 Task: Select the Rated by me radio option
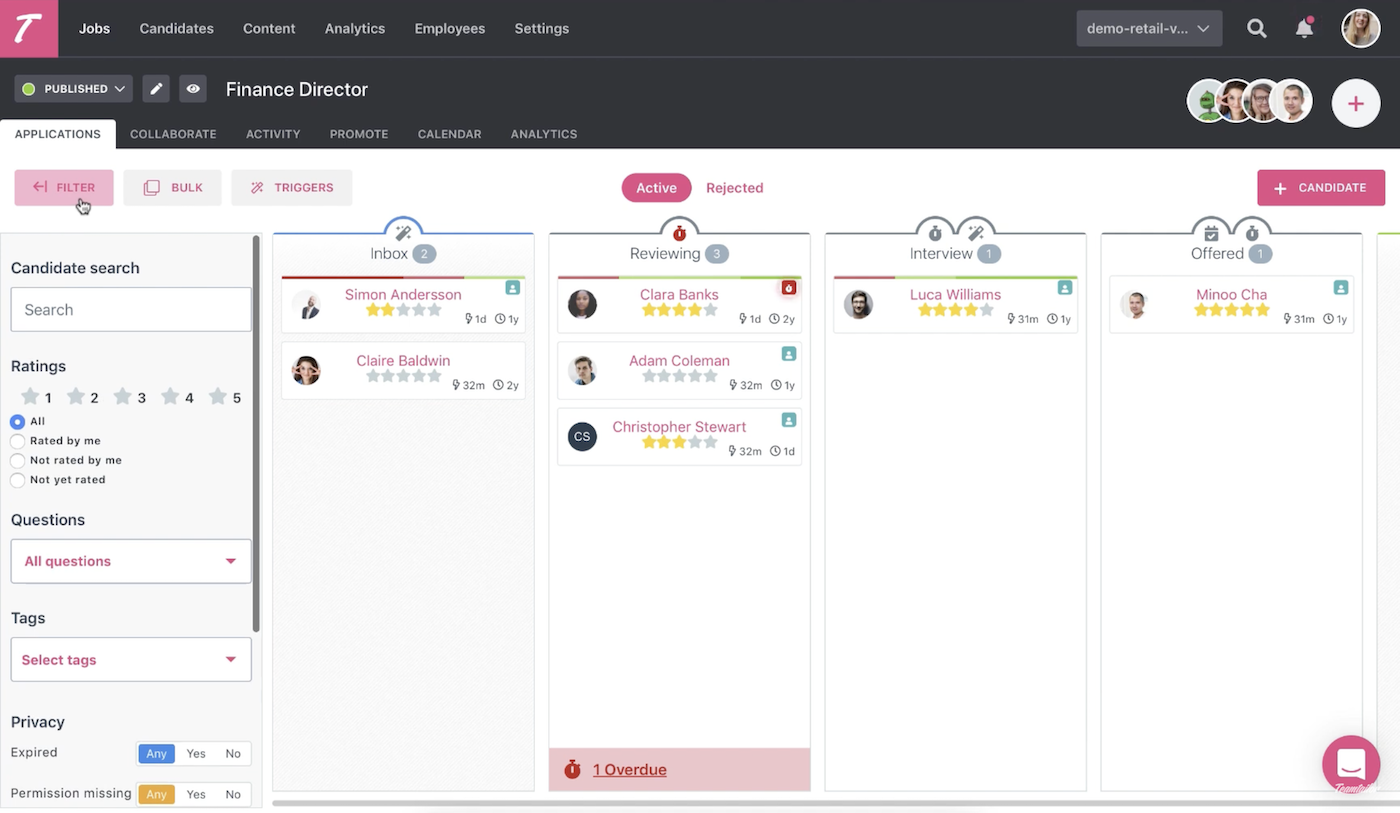(x=56, y=441)
